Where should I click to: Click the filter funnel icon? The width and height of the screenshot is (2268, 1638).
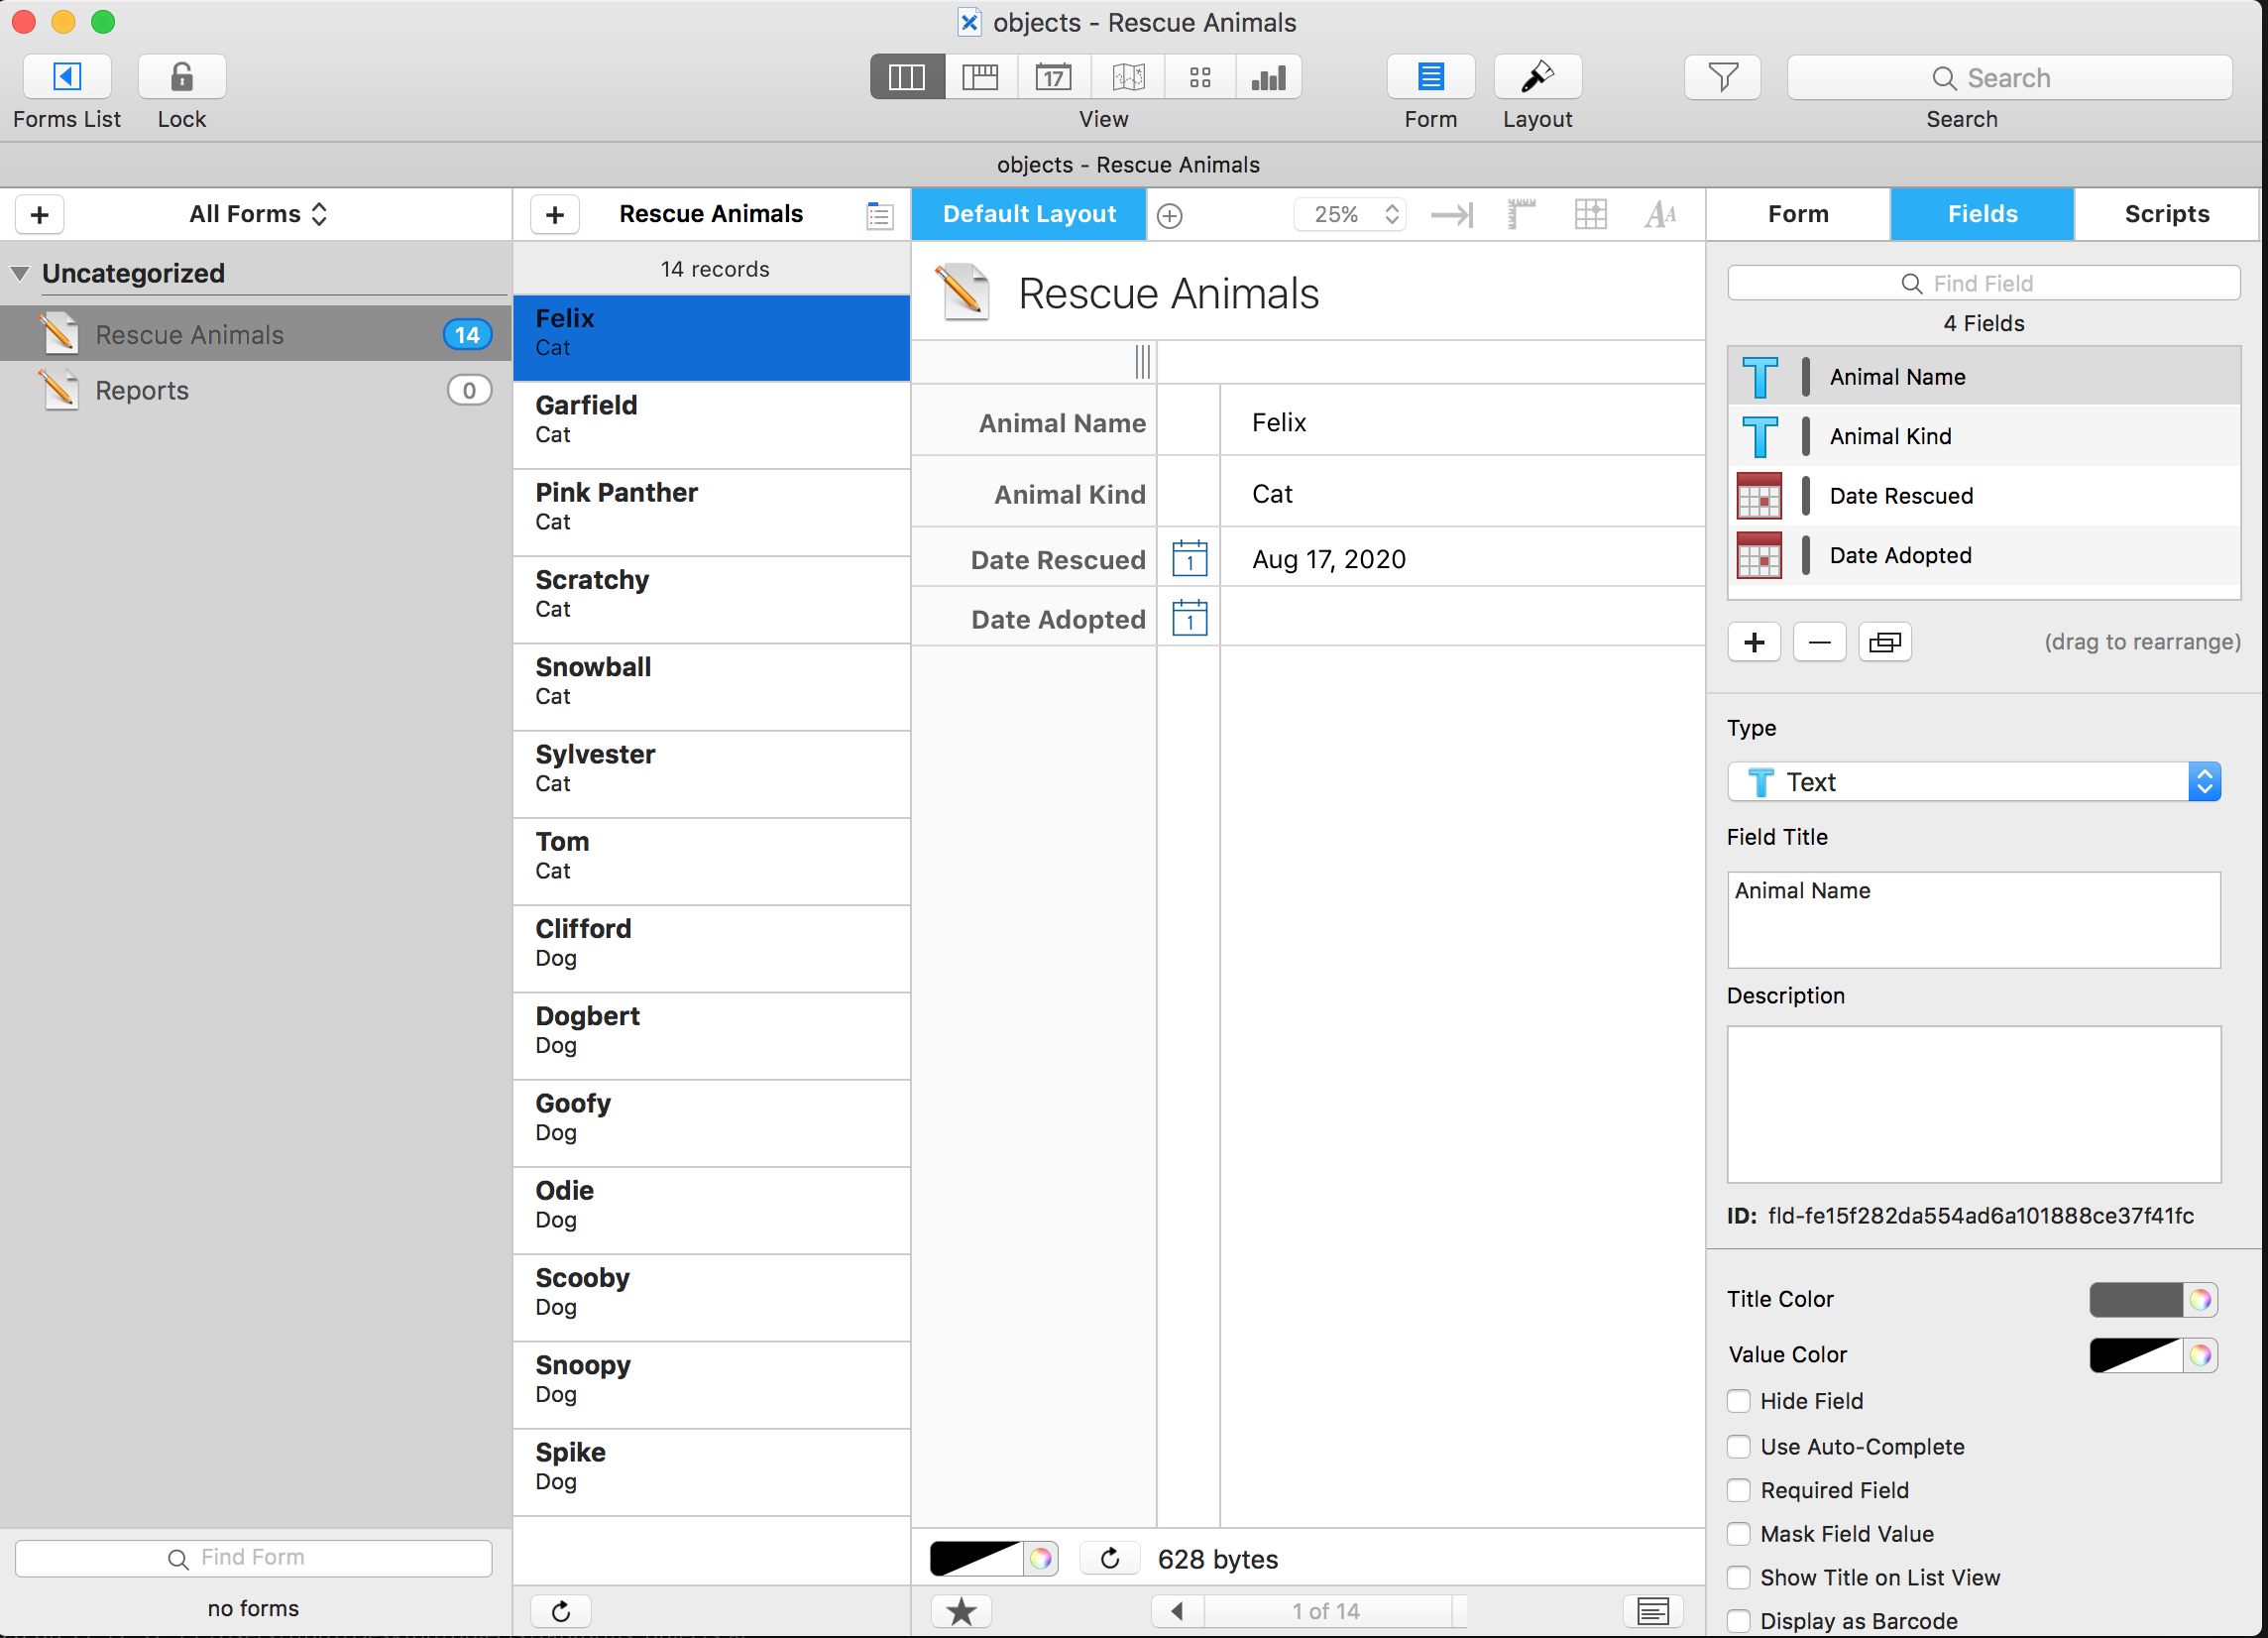(x=1722, y=77)
